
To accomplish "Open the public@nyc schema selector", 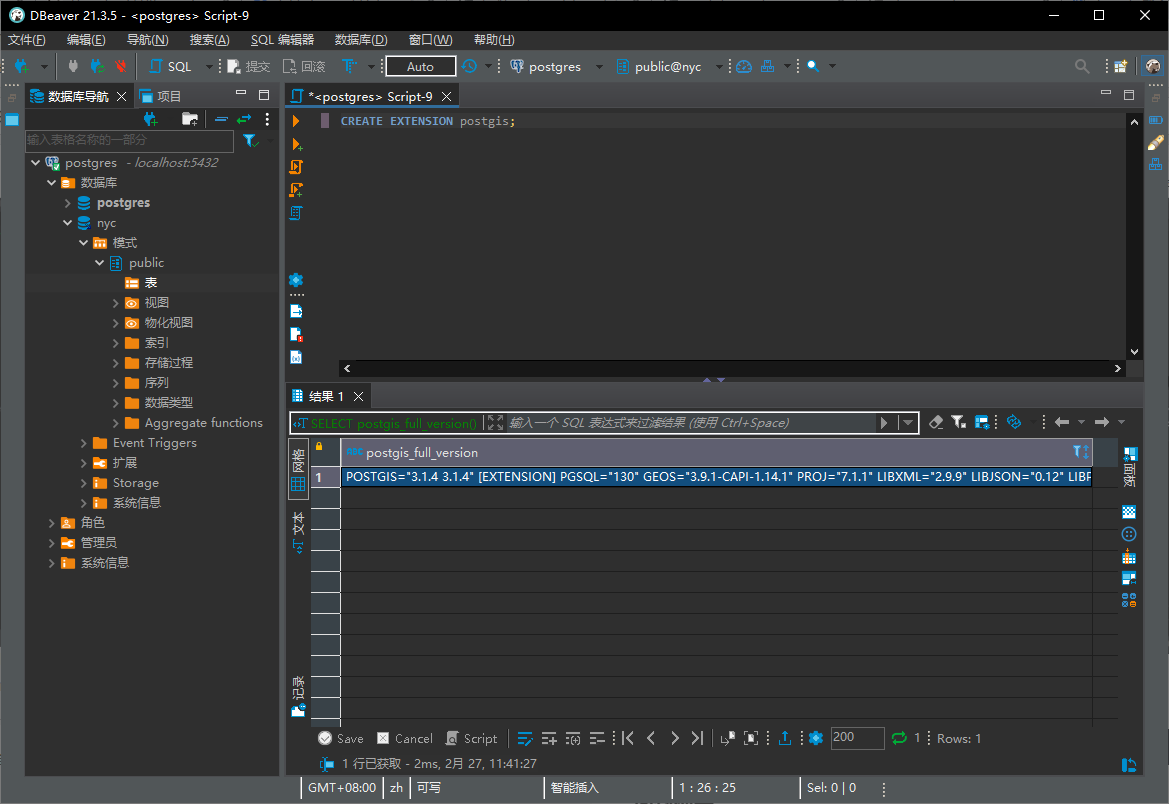I will click(669, 66).
